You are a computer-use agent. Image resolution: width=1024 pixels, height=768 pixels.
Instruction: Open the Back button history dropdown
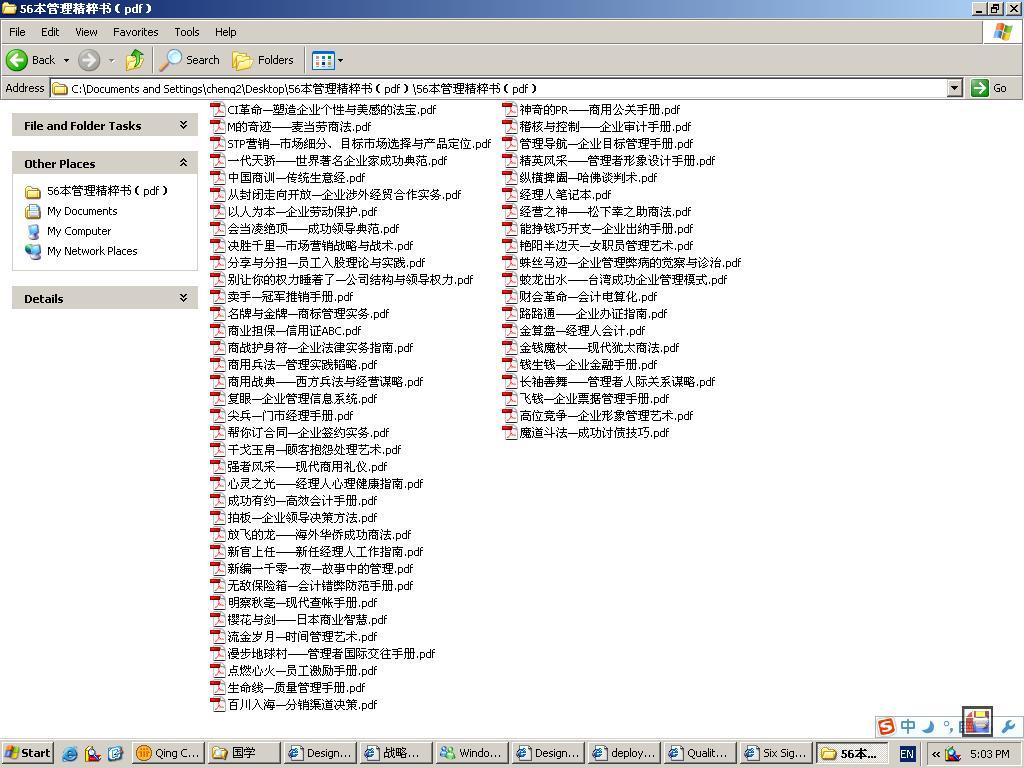(x=66, y=60)
